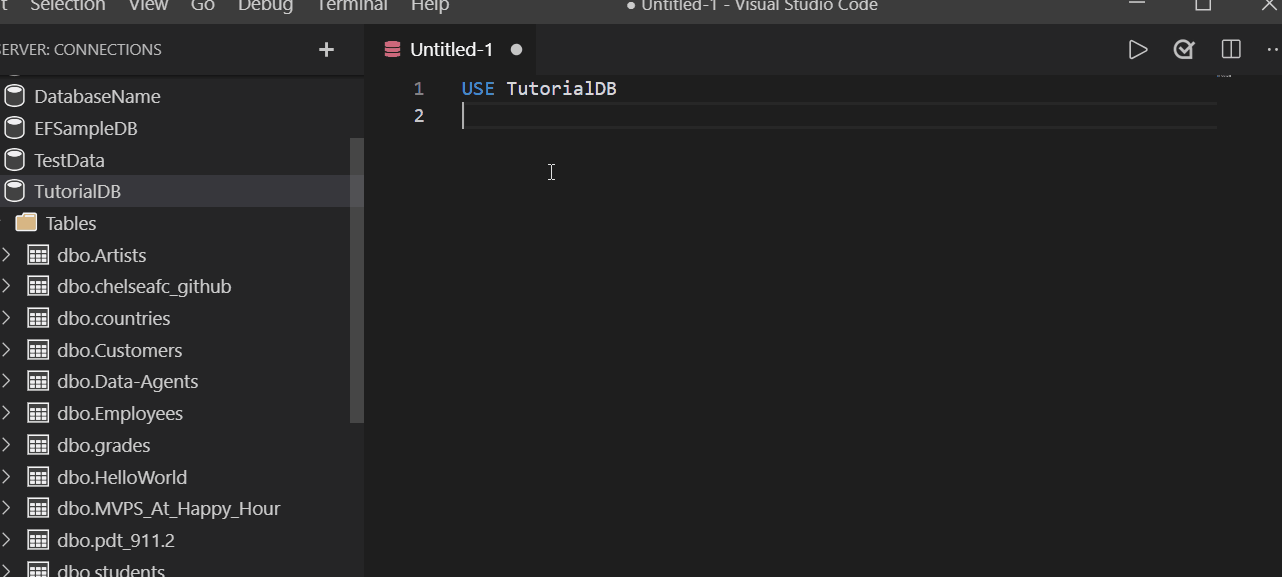Click the EFSampleDB database icon
1282x577 pixels.
pos(15,127)
